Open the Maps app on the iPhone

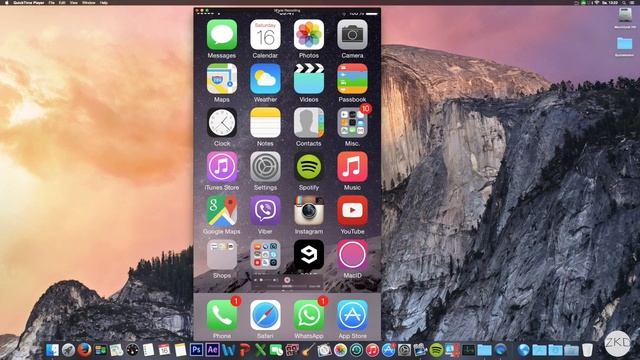tap(222, 79)
